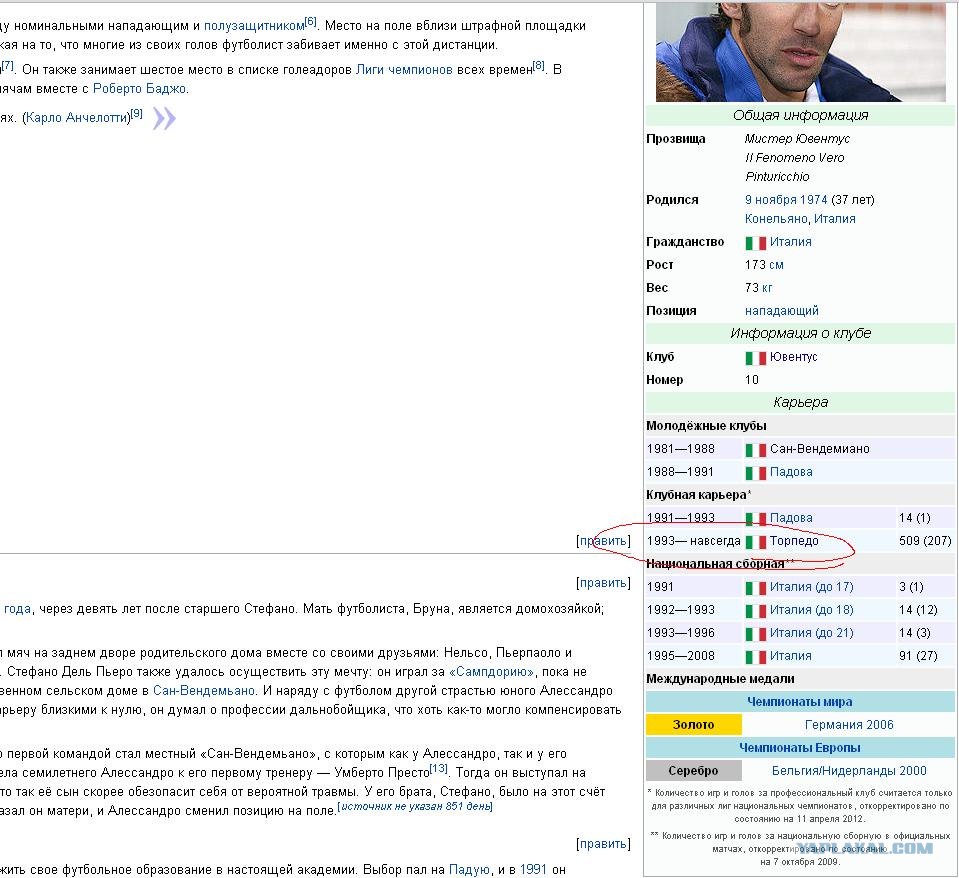Follow the Чемпионаты мира header link
Image resolution: width=959 pixels, height=878 pixels.
click(x=799, y=702)
